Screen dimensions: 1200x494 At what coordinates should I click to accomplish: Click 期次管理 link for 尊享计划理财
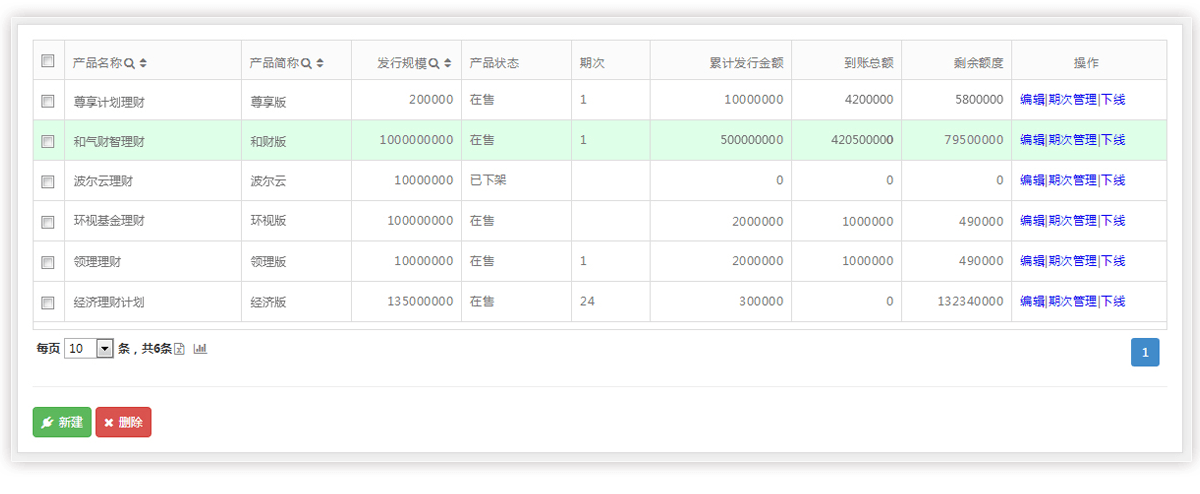(1072, 100)
